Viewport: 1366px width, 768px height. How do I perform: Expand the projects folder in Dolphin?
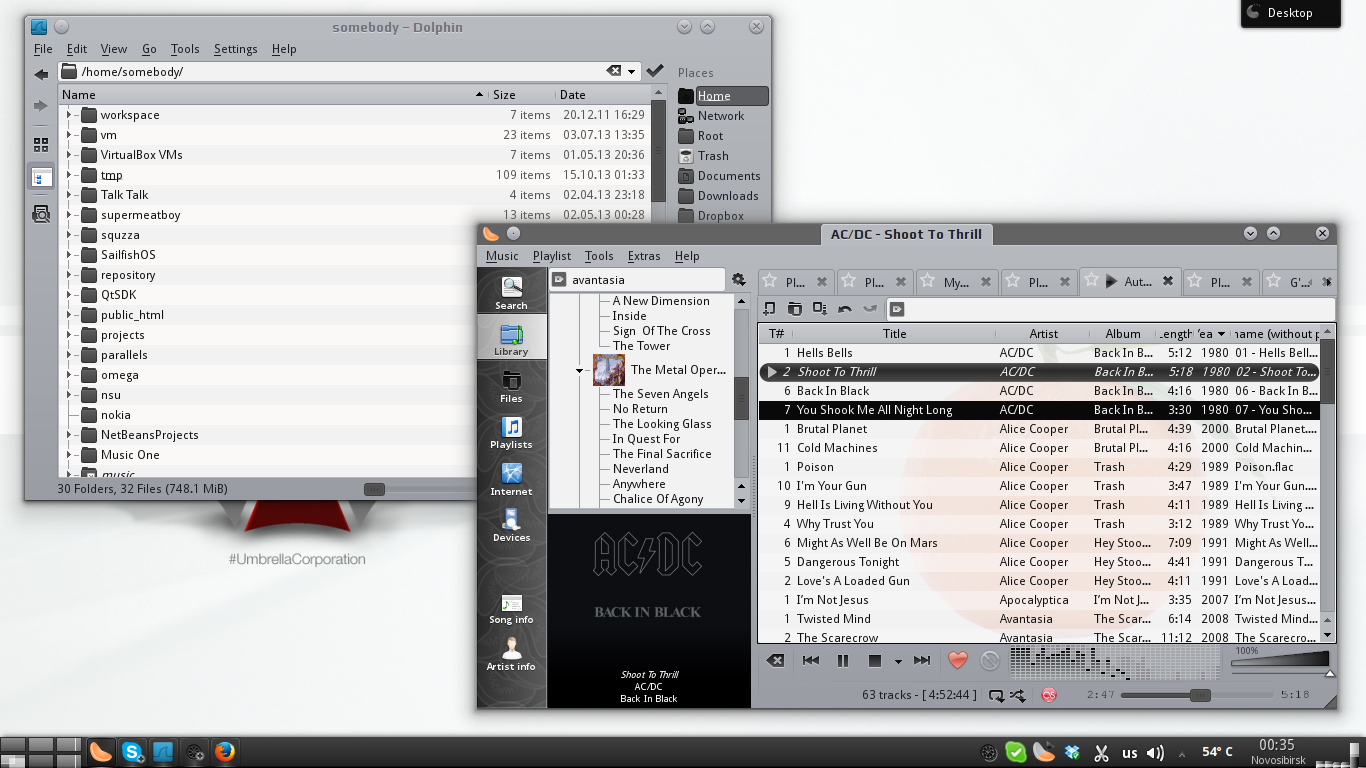[x=69, y=335]
